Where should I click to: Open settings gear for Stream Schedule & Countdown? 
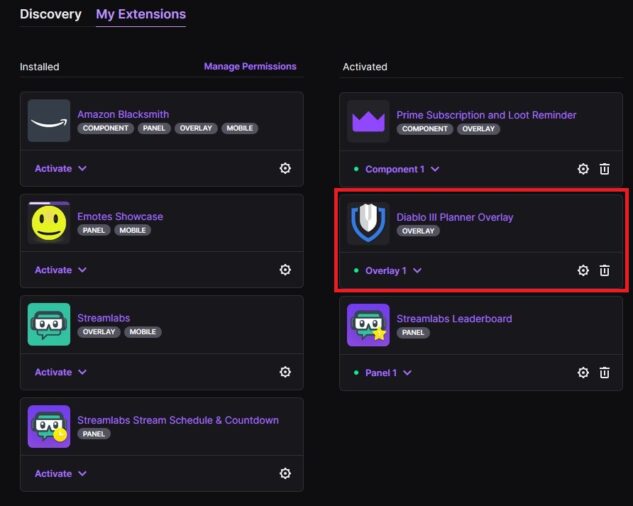click(285, 473)
